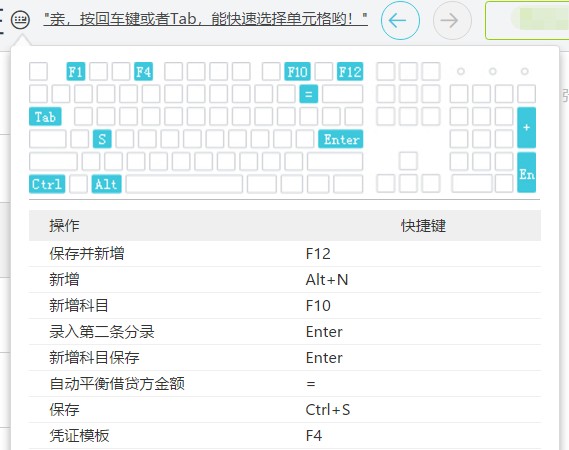Click the highlighted F10 key
The height and width of the screenshot is (450, 569).
click(x=297, y=71)
